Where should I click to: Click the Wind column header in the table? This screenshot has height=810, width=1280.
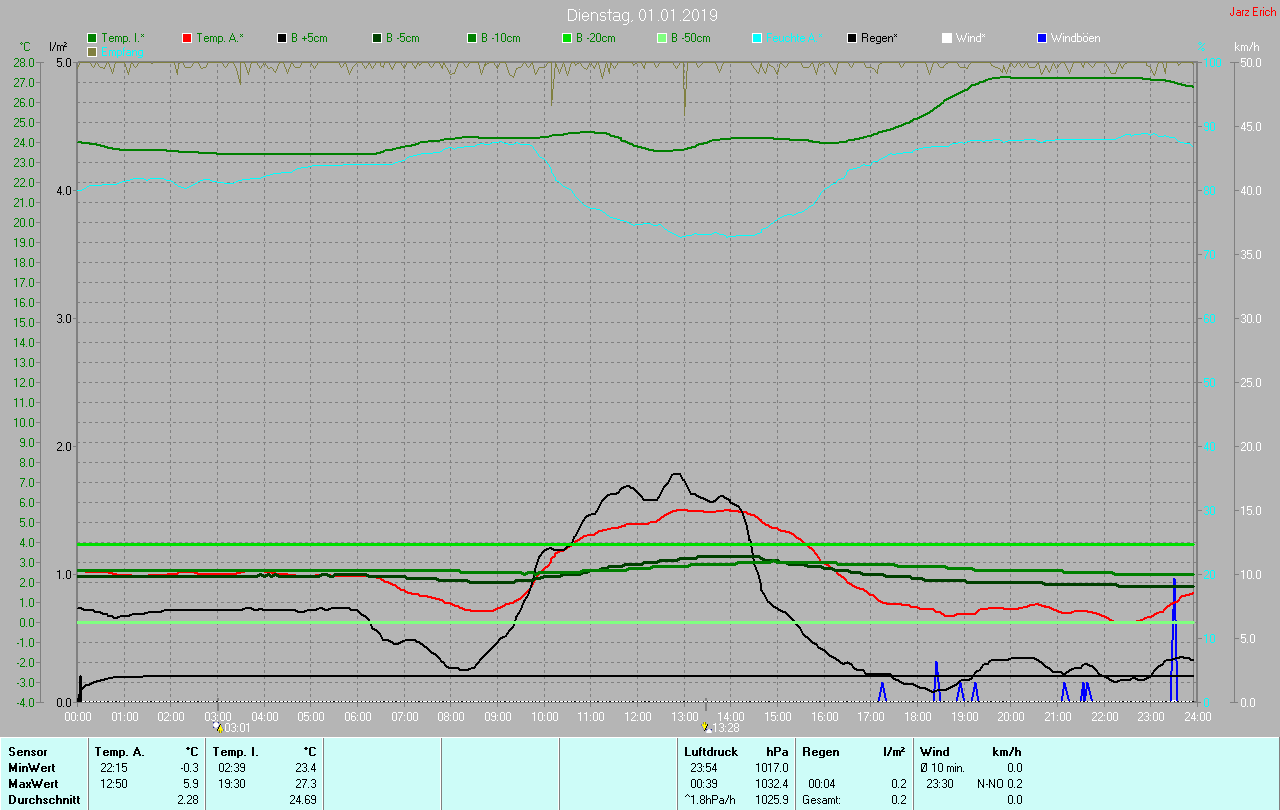(x=935, y=751)
